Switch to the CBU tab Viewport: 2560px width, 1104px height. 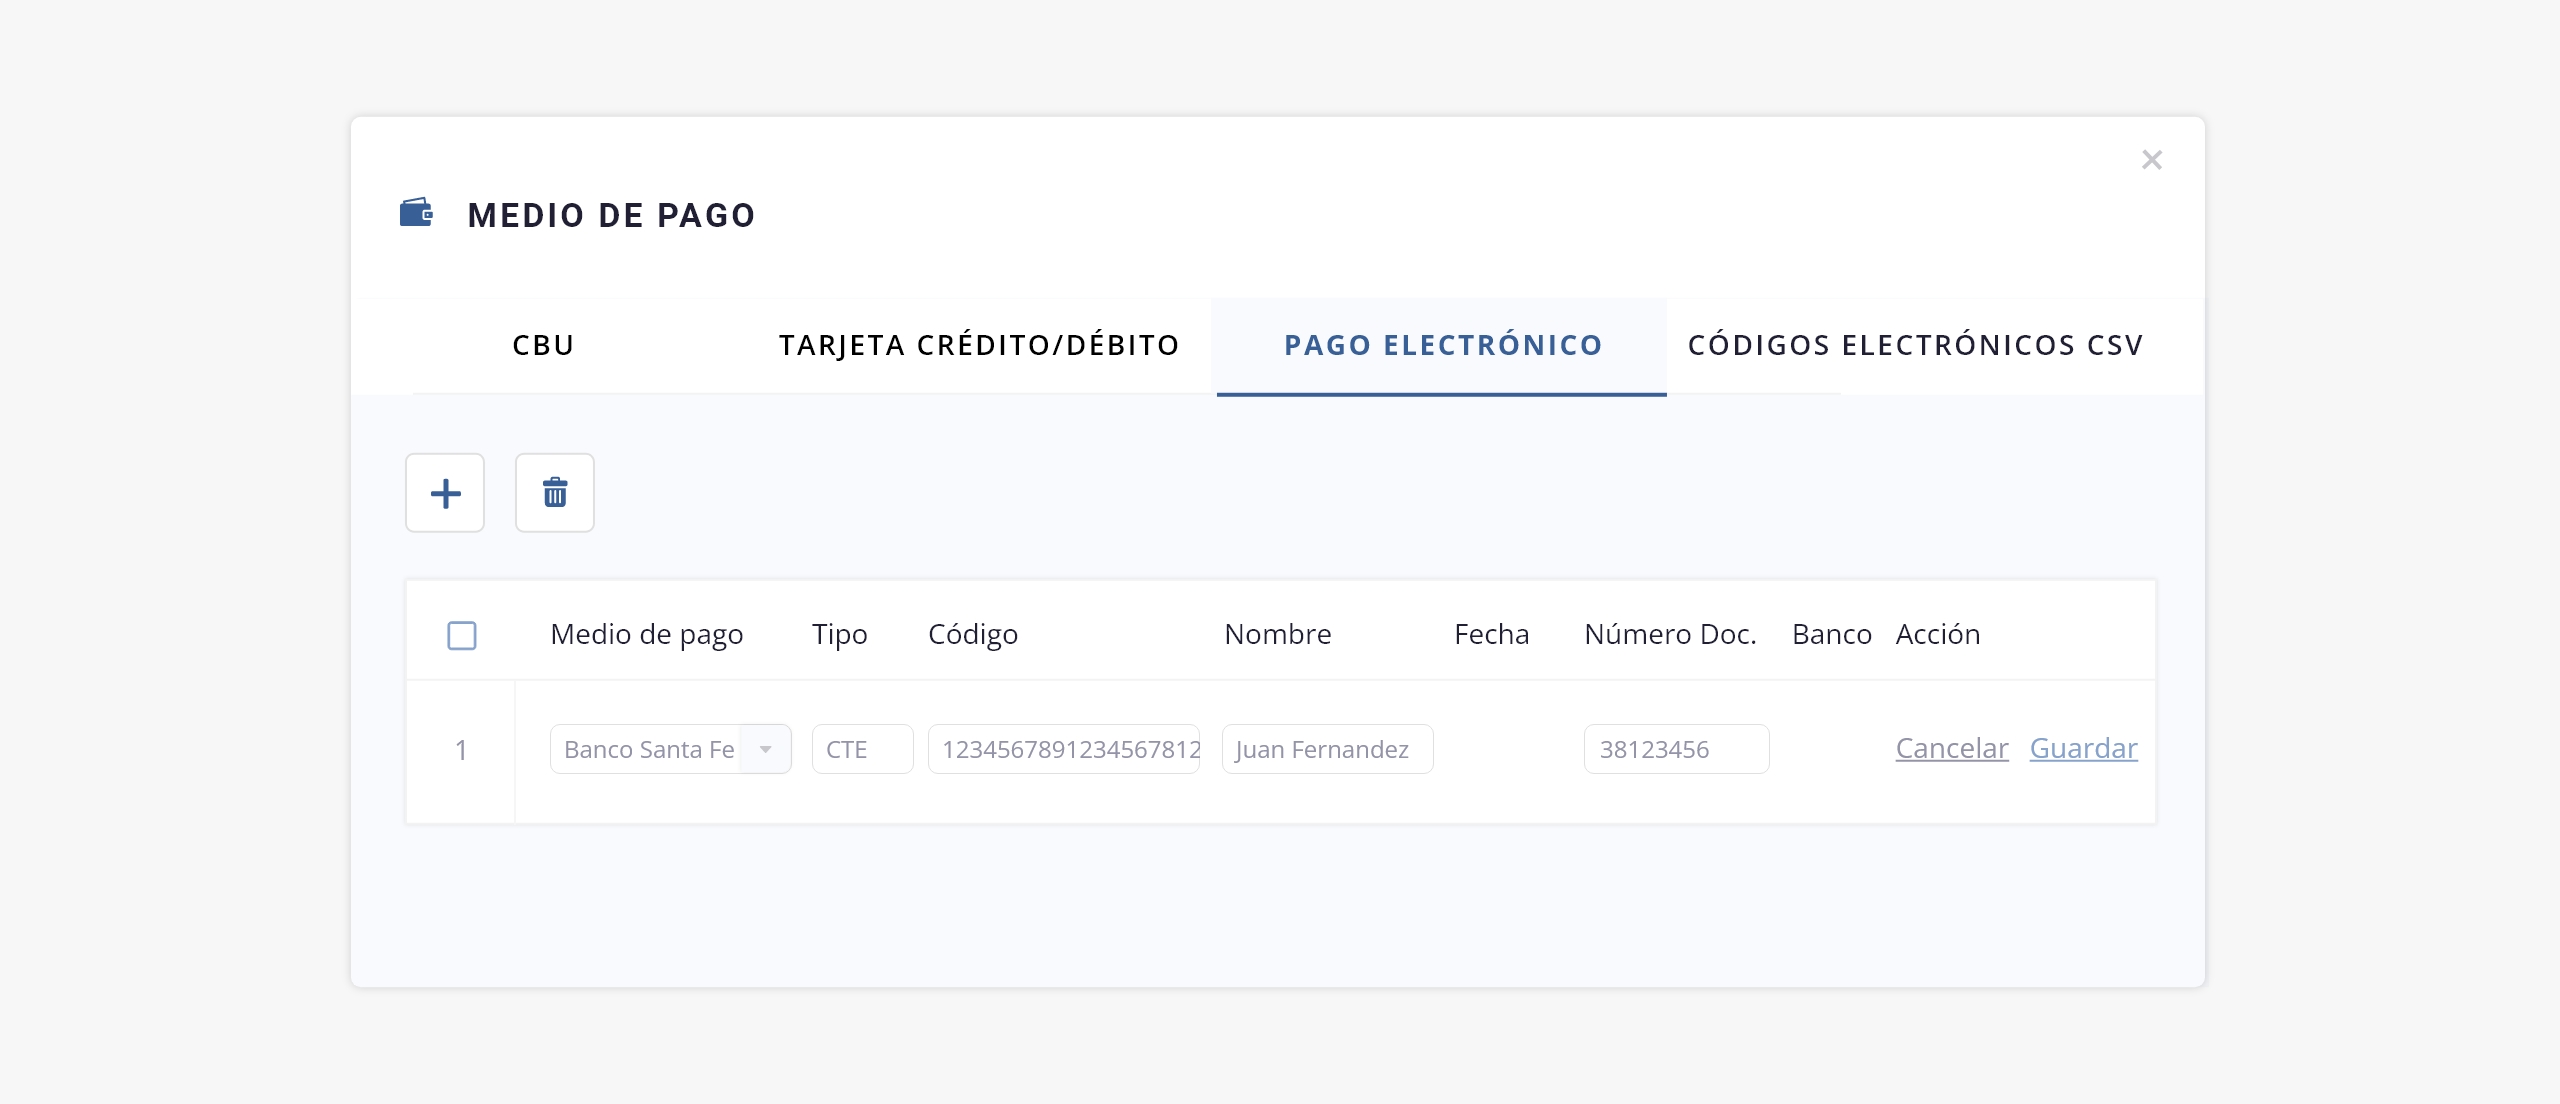point(543,345)
